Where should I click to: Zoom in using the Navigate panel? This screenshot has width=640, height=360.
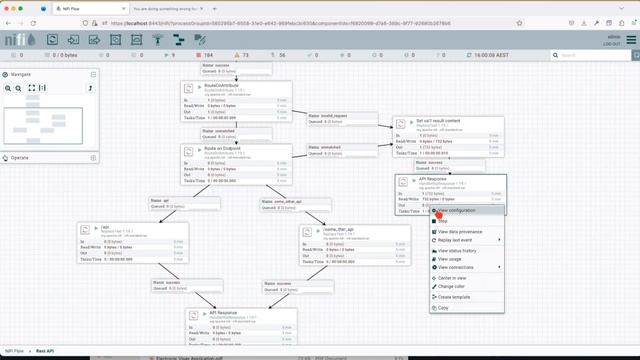[x=8, y=88]
